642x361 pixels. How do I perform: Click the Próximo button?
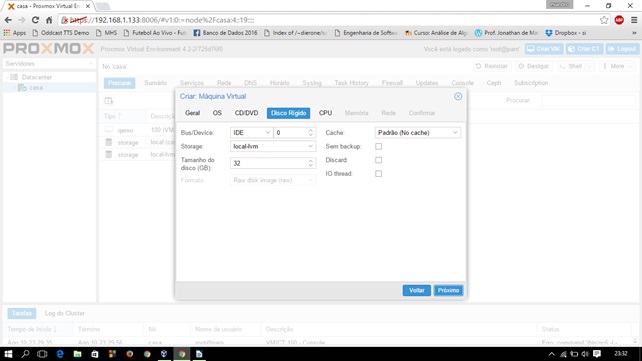pos(448,290)
